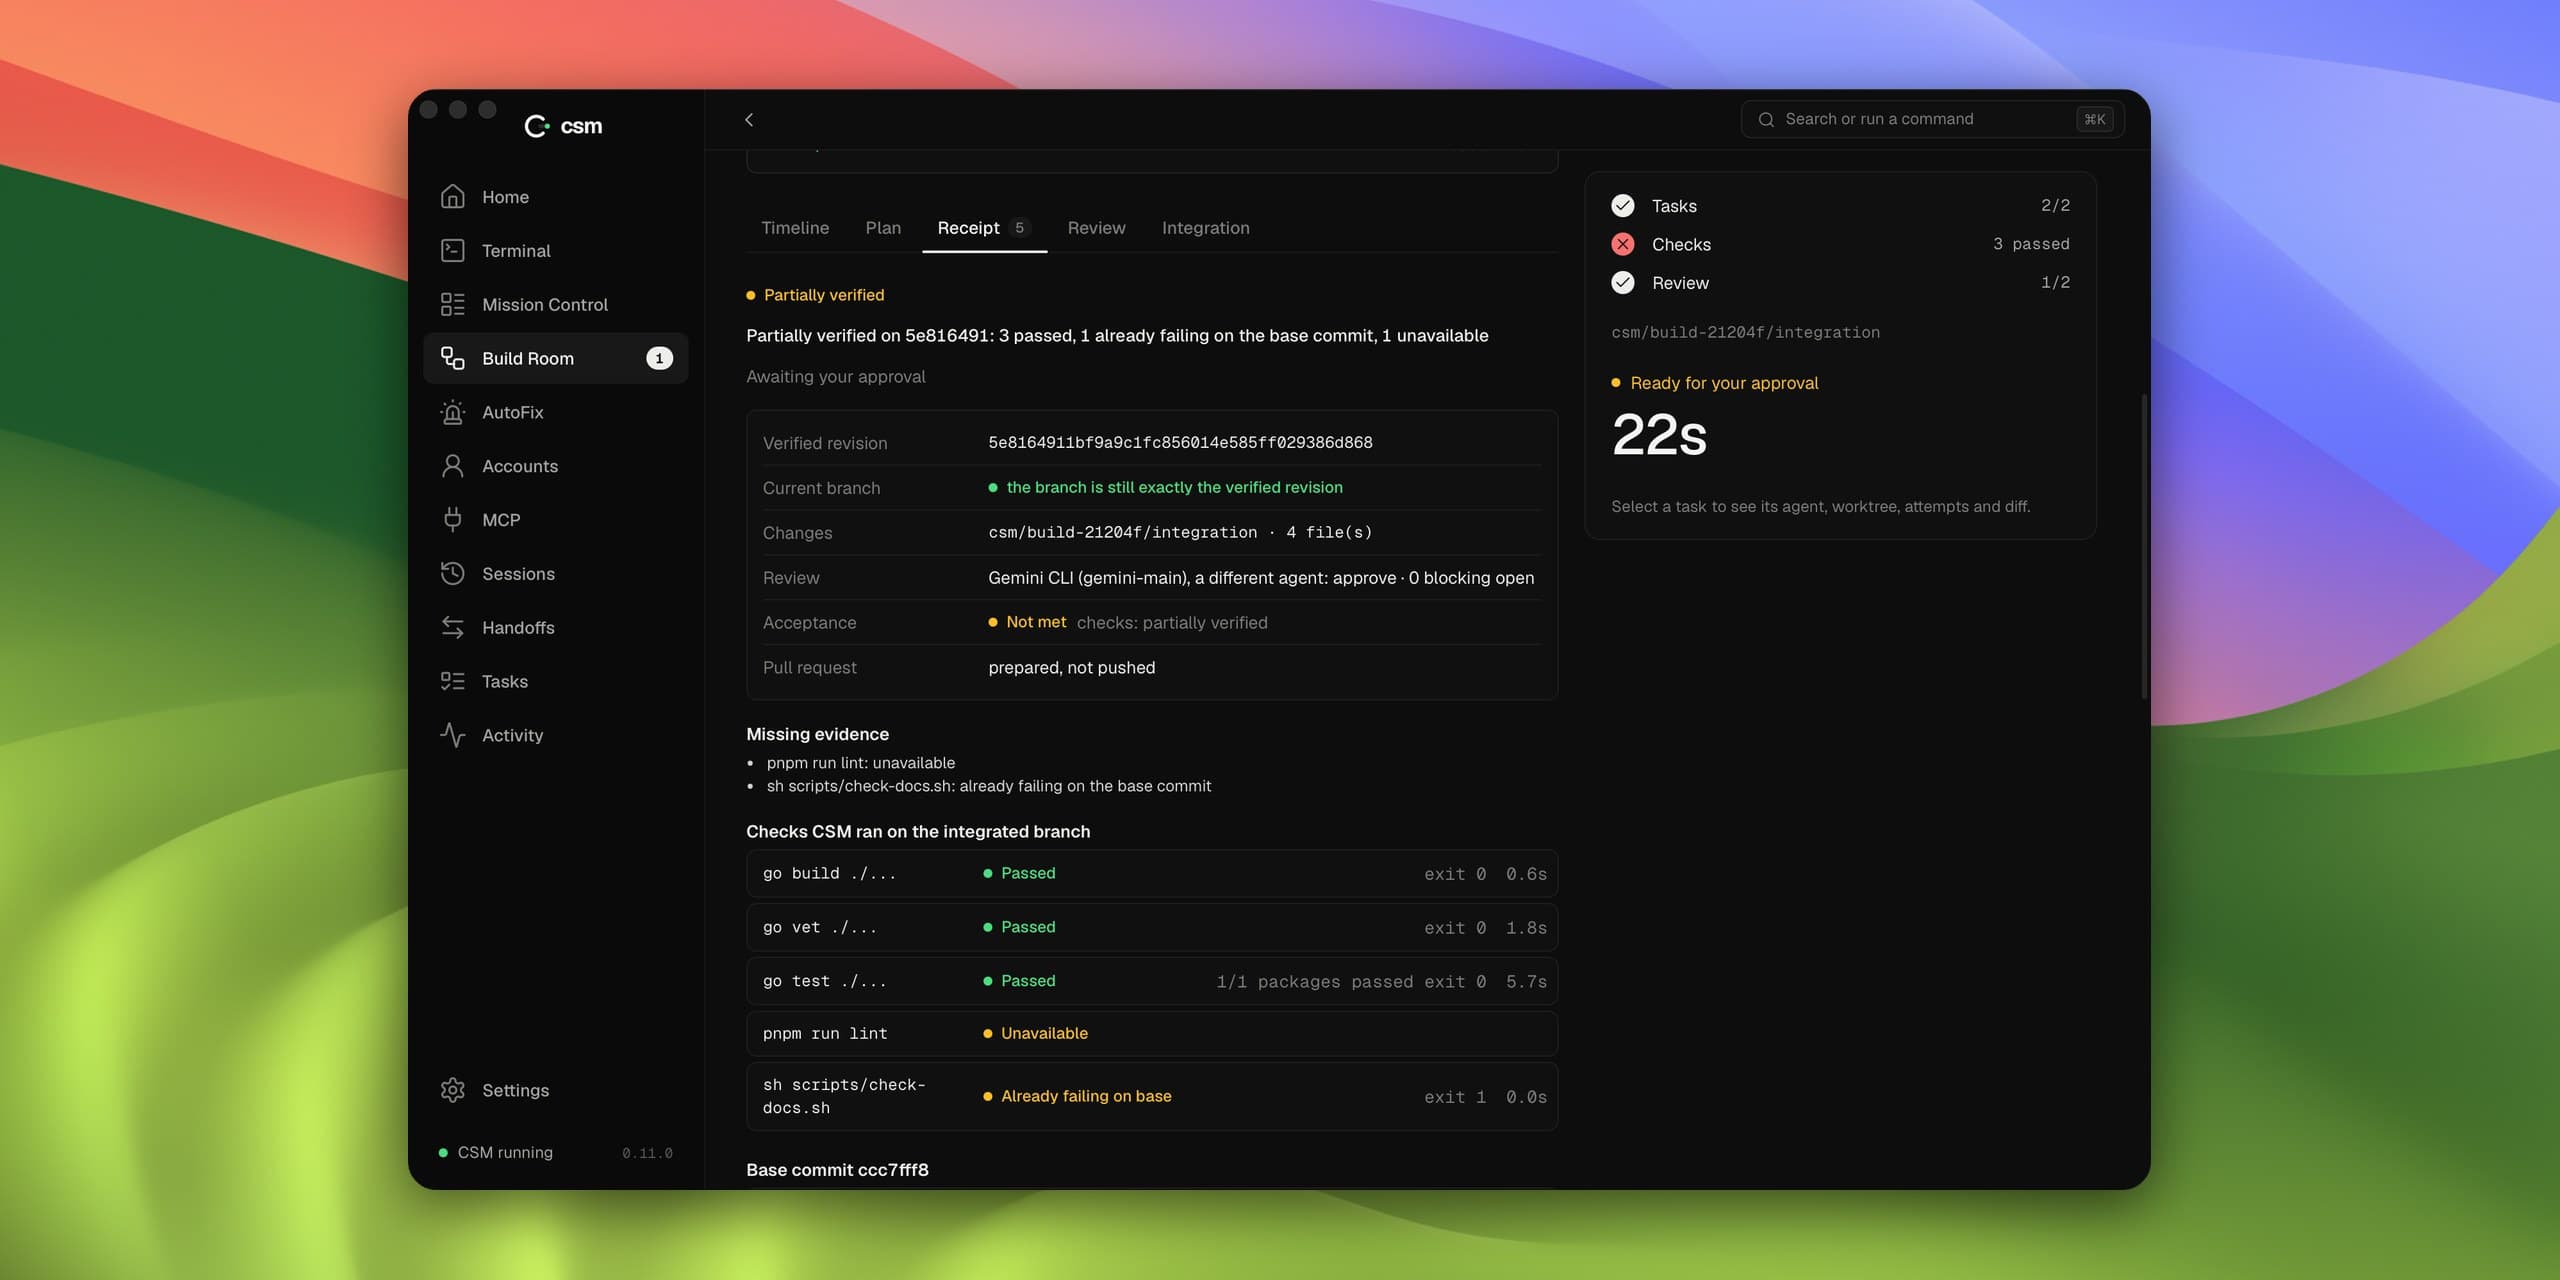Click the Tasks 2/2 checkmark icon
Screen dimensions: 2560x1280
click(1623, 206)
